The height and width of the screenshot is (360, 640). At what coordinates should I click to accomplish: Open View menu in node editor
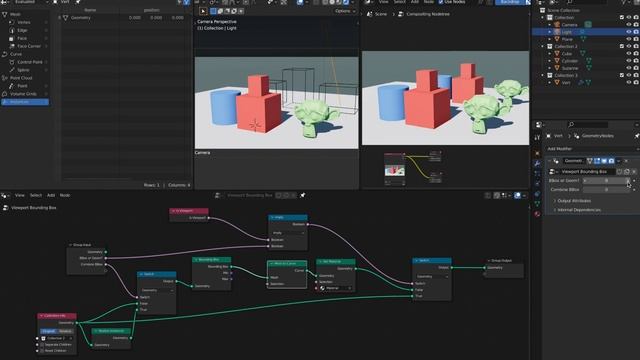(20, 196)
